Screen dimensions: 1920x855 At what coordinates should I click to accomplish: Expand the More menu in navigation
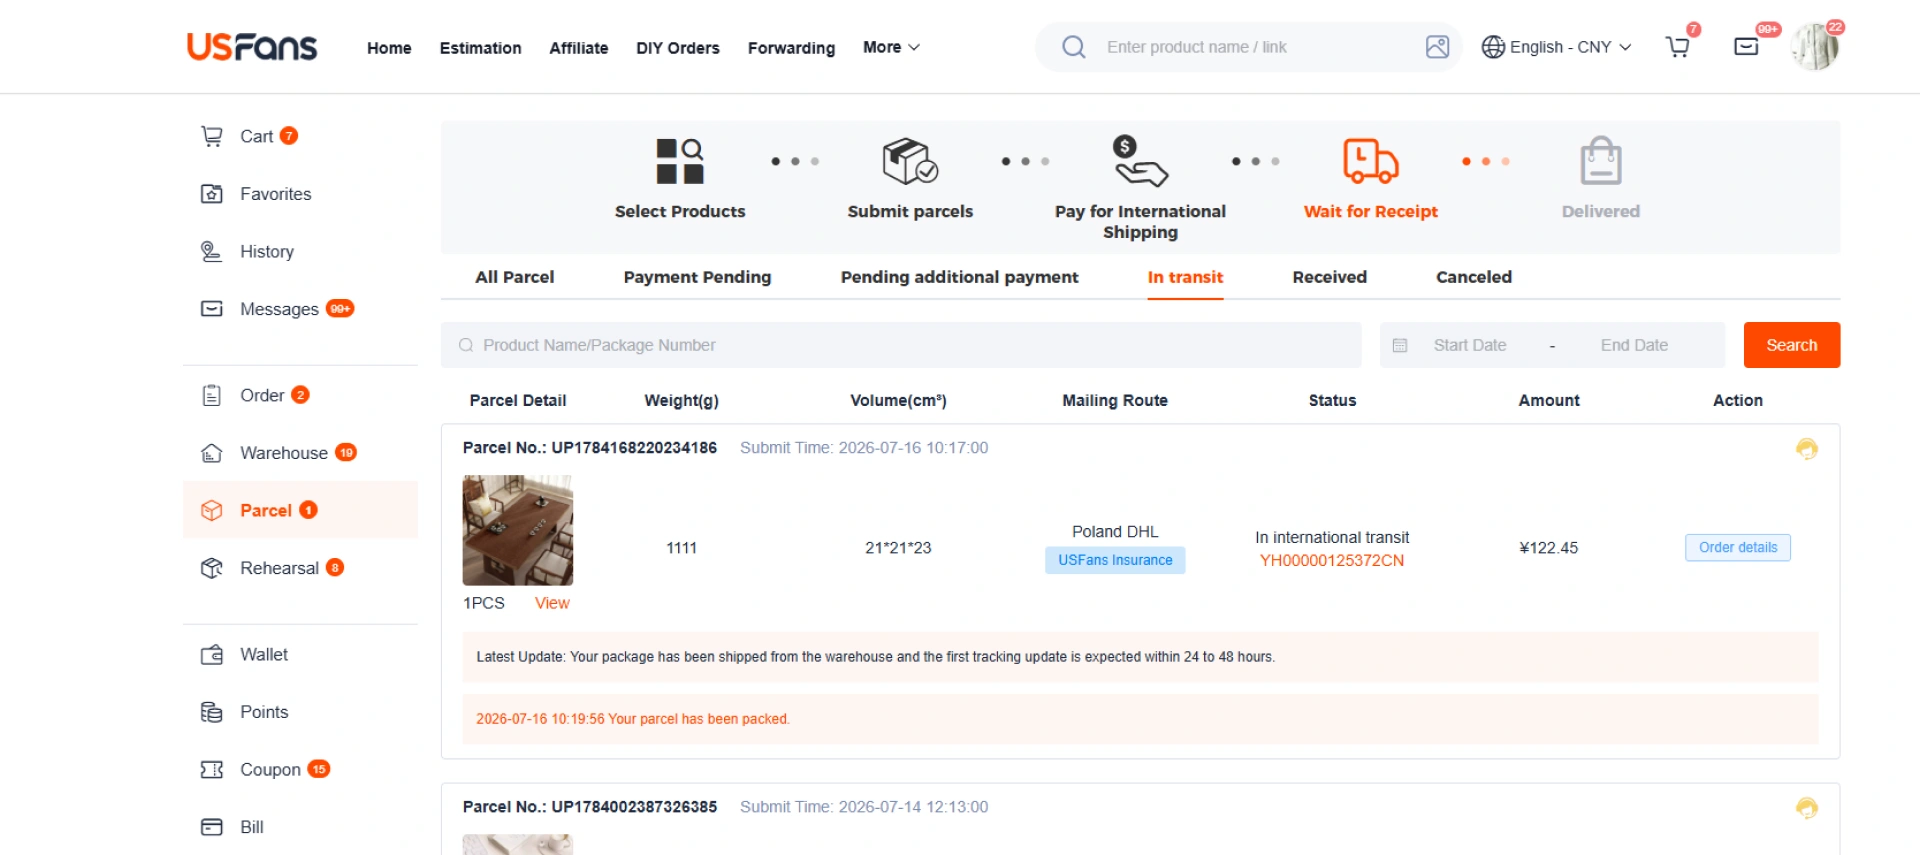point(891,47)
